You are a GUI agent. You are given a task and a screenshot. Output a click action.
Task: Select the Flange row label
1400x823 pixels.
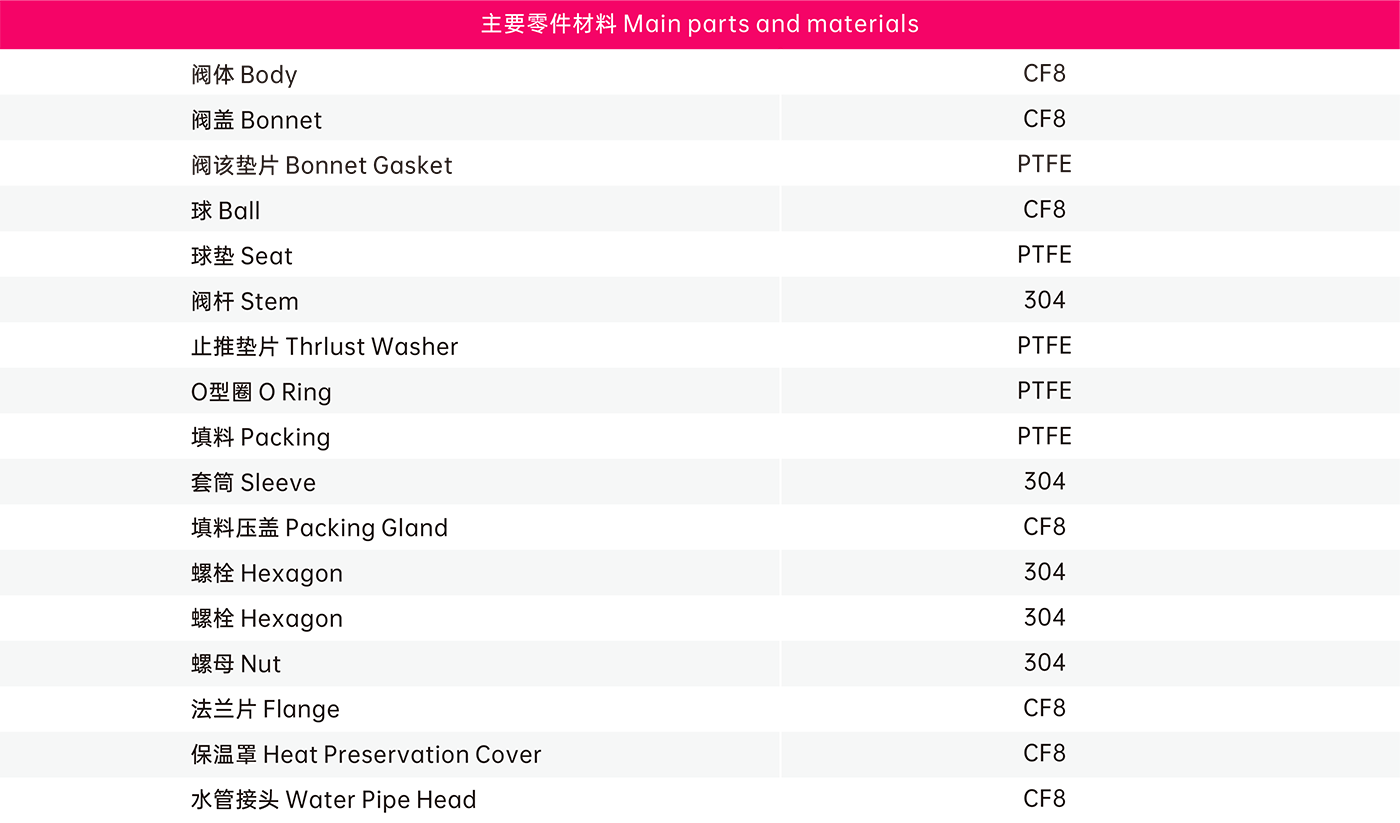[265, 709]
